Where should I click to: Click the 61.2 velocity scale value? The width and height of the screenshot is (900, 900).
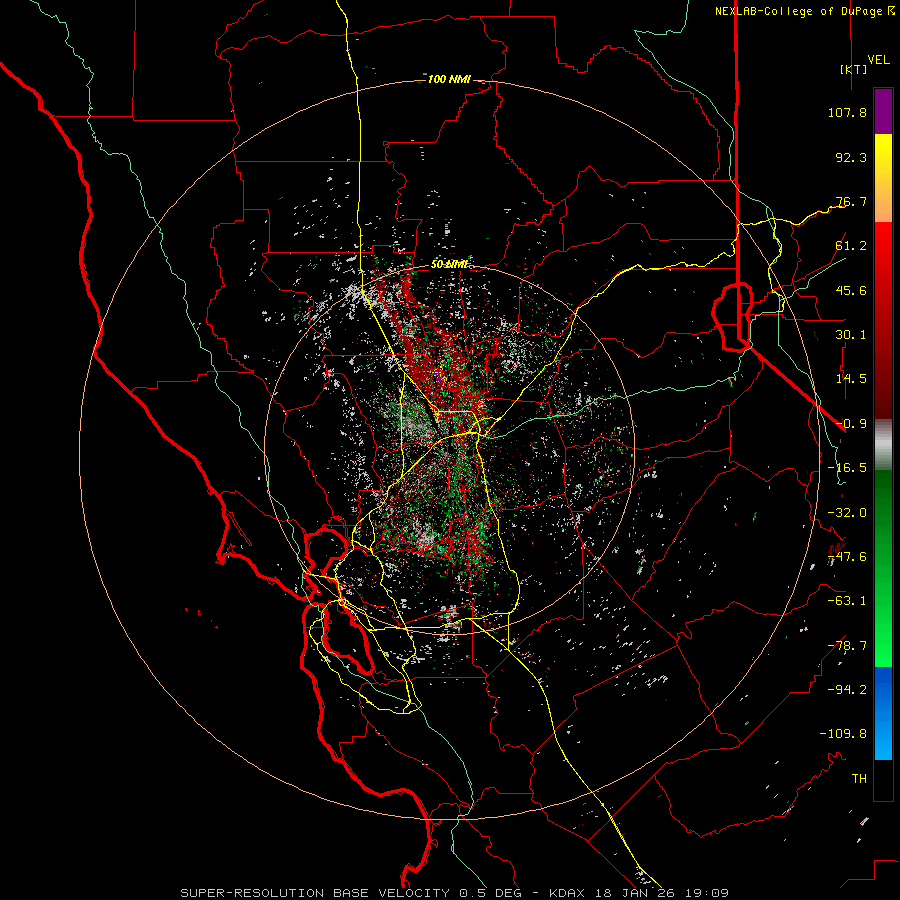click(851, 246)
